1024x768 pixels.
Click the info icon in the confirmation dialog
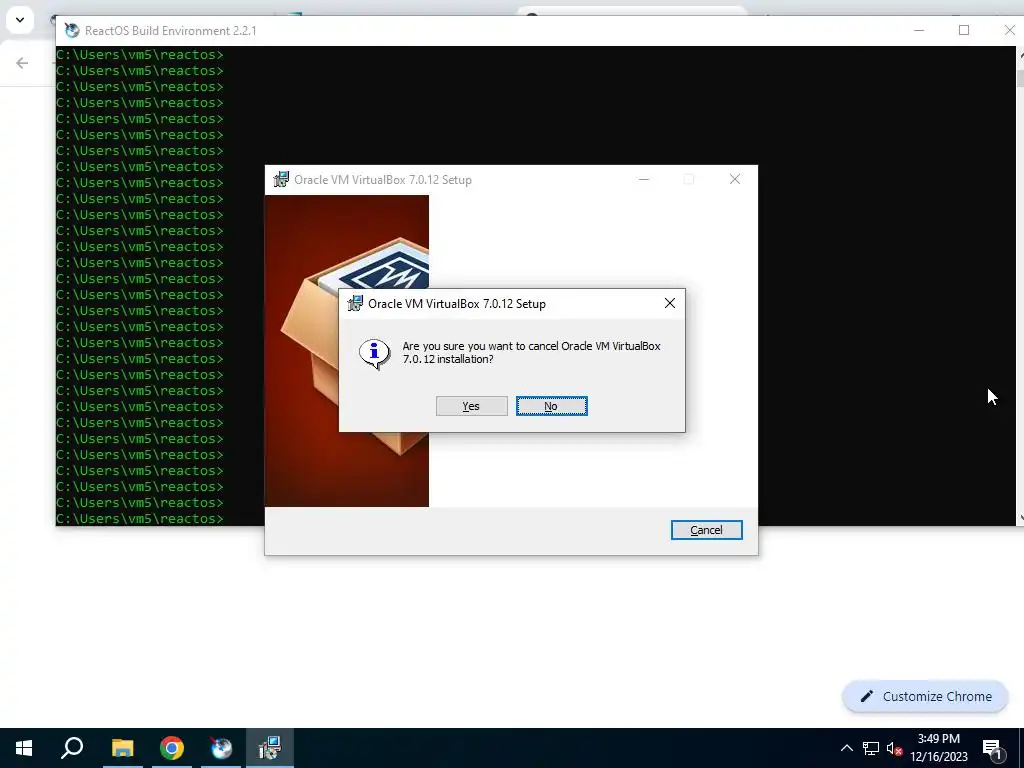click(375, 354)
